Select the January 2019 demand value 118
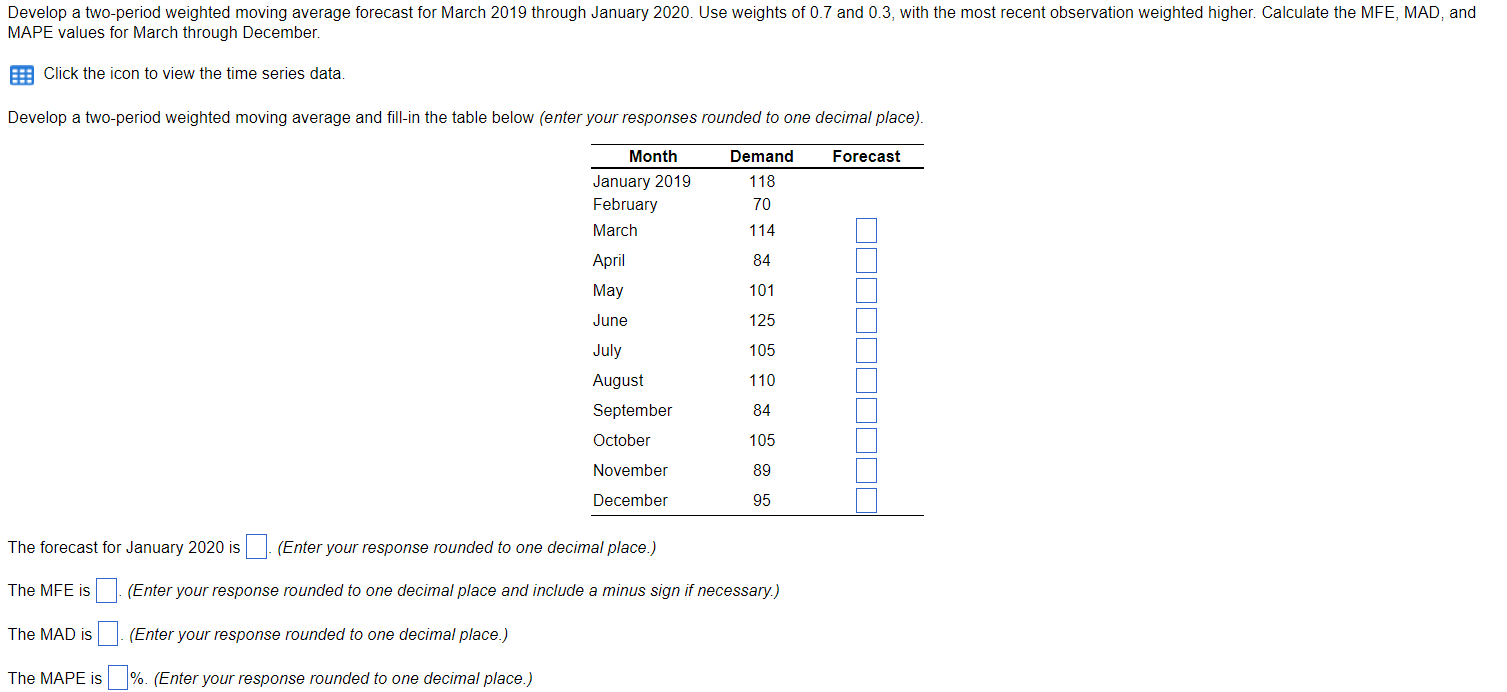The height and width of the screenshot is (692, 1507). tap(762, 181)
